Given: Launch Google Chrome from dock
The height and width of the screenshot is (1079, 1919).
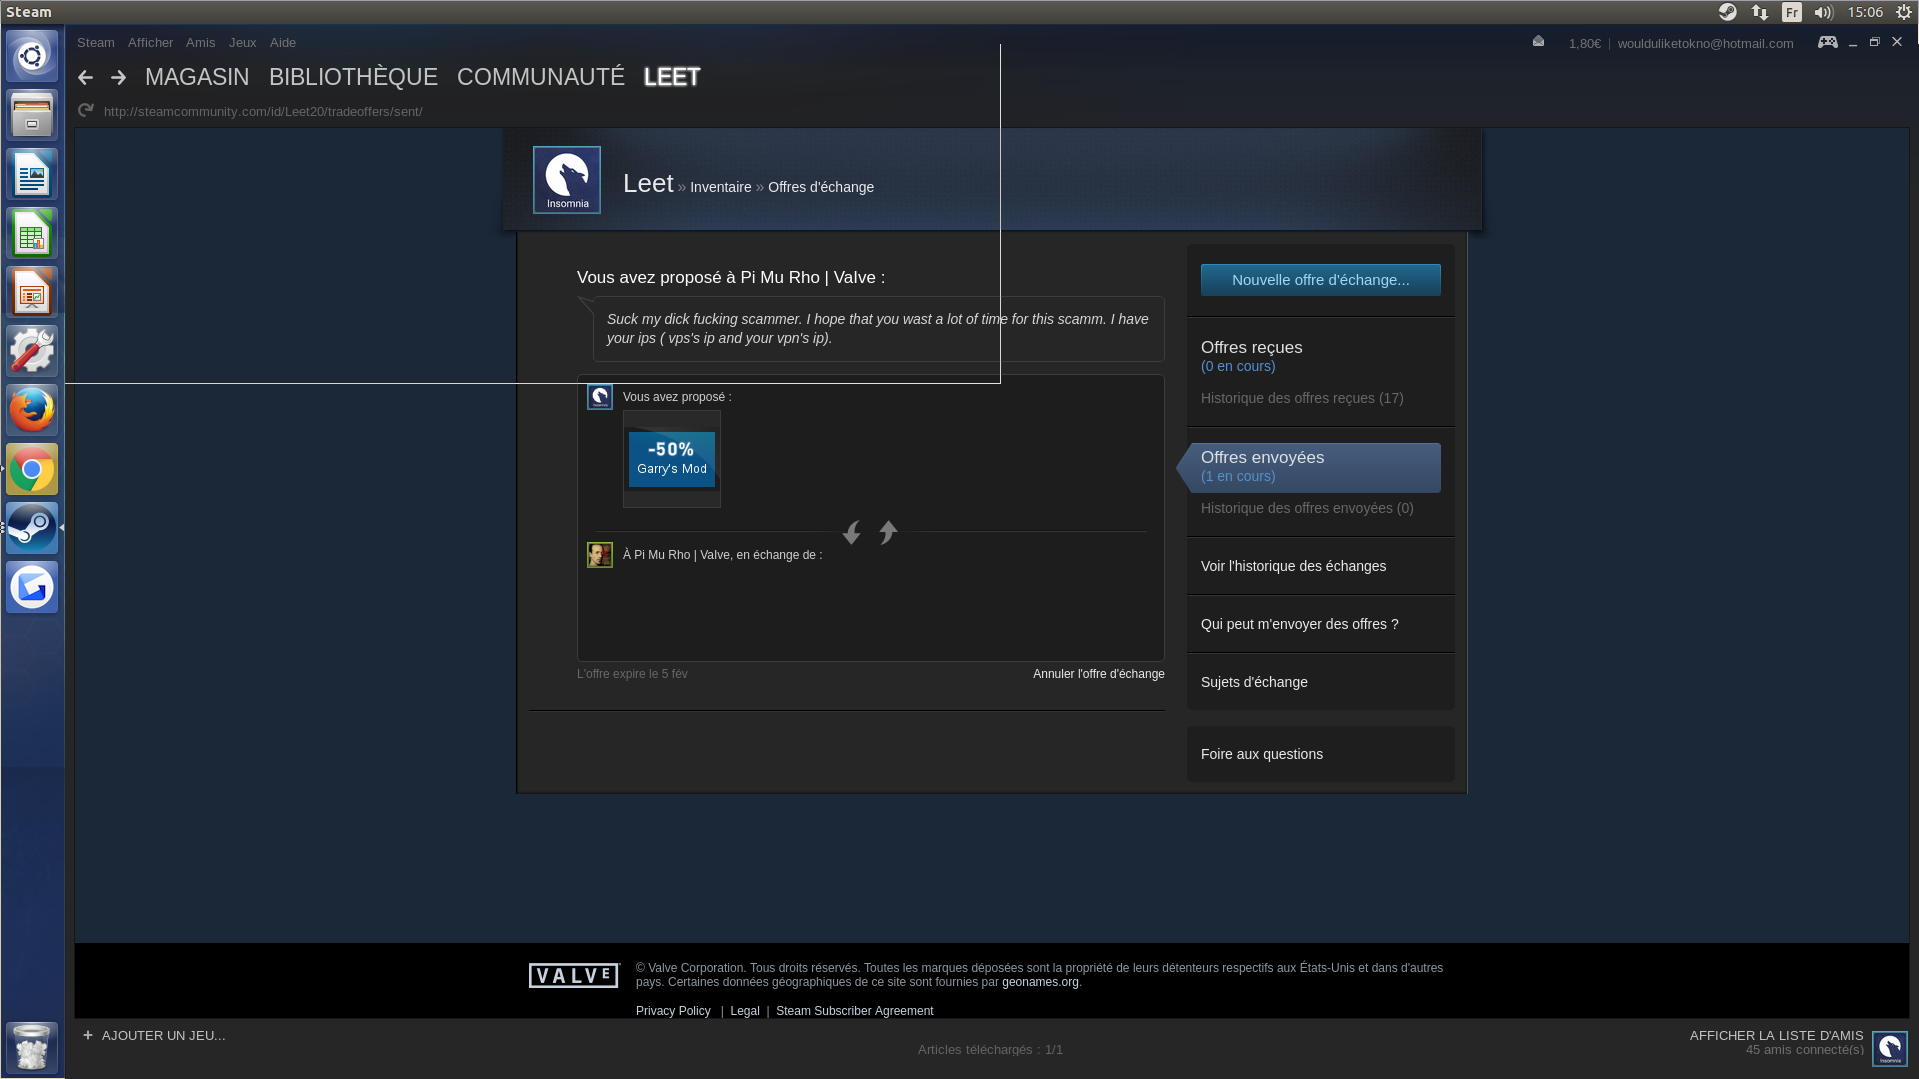Looking at the screenshot, I should (x=32, y=469).
